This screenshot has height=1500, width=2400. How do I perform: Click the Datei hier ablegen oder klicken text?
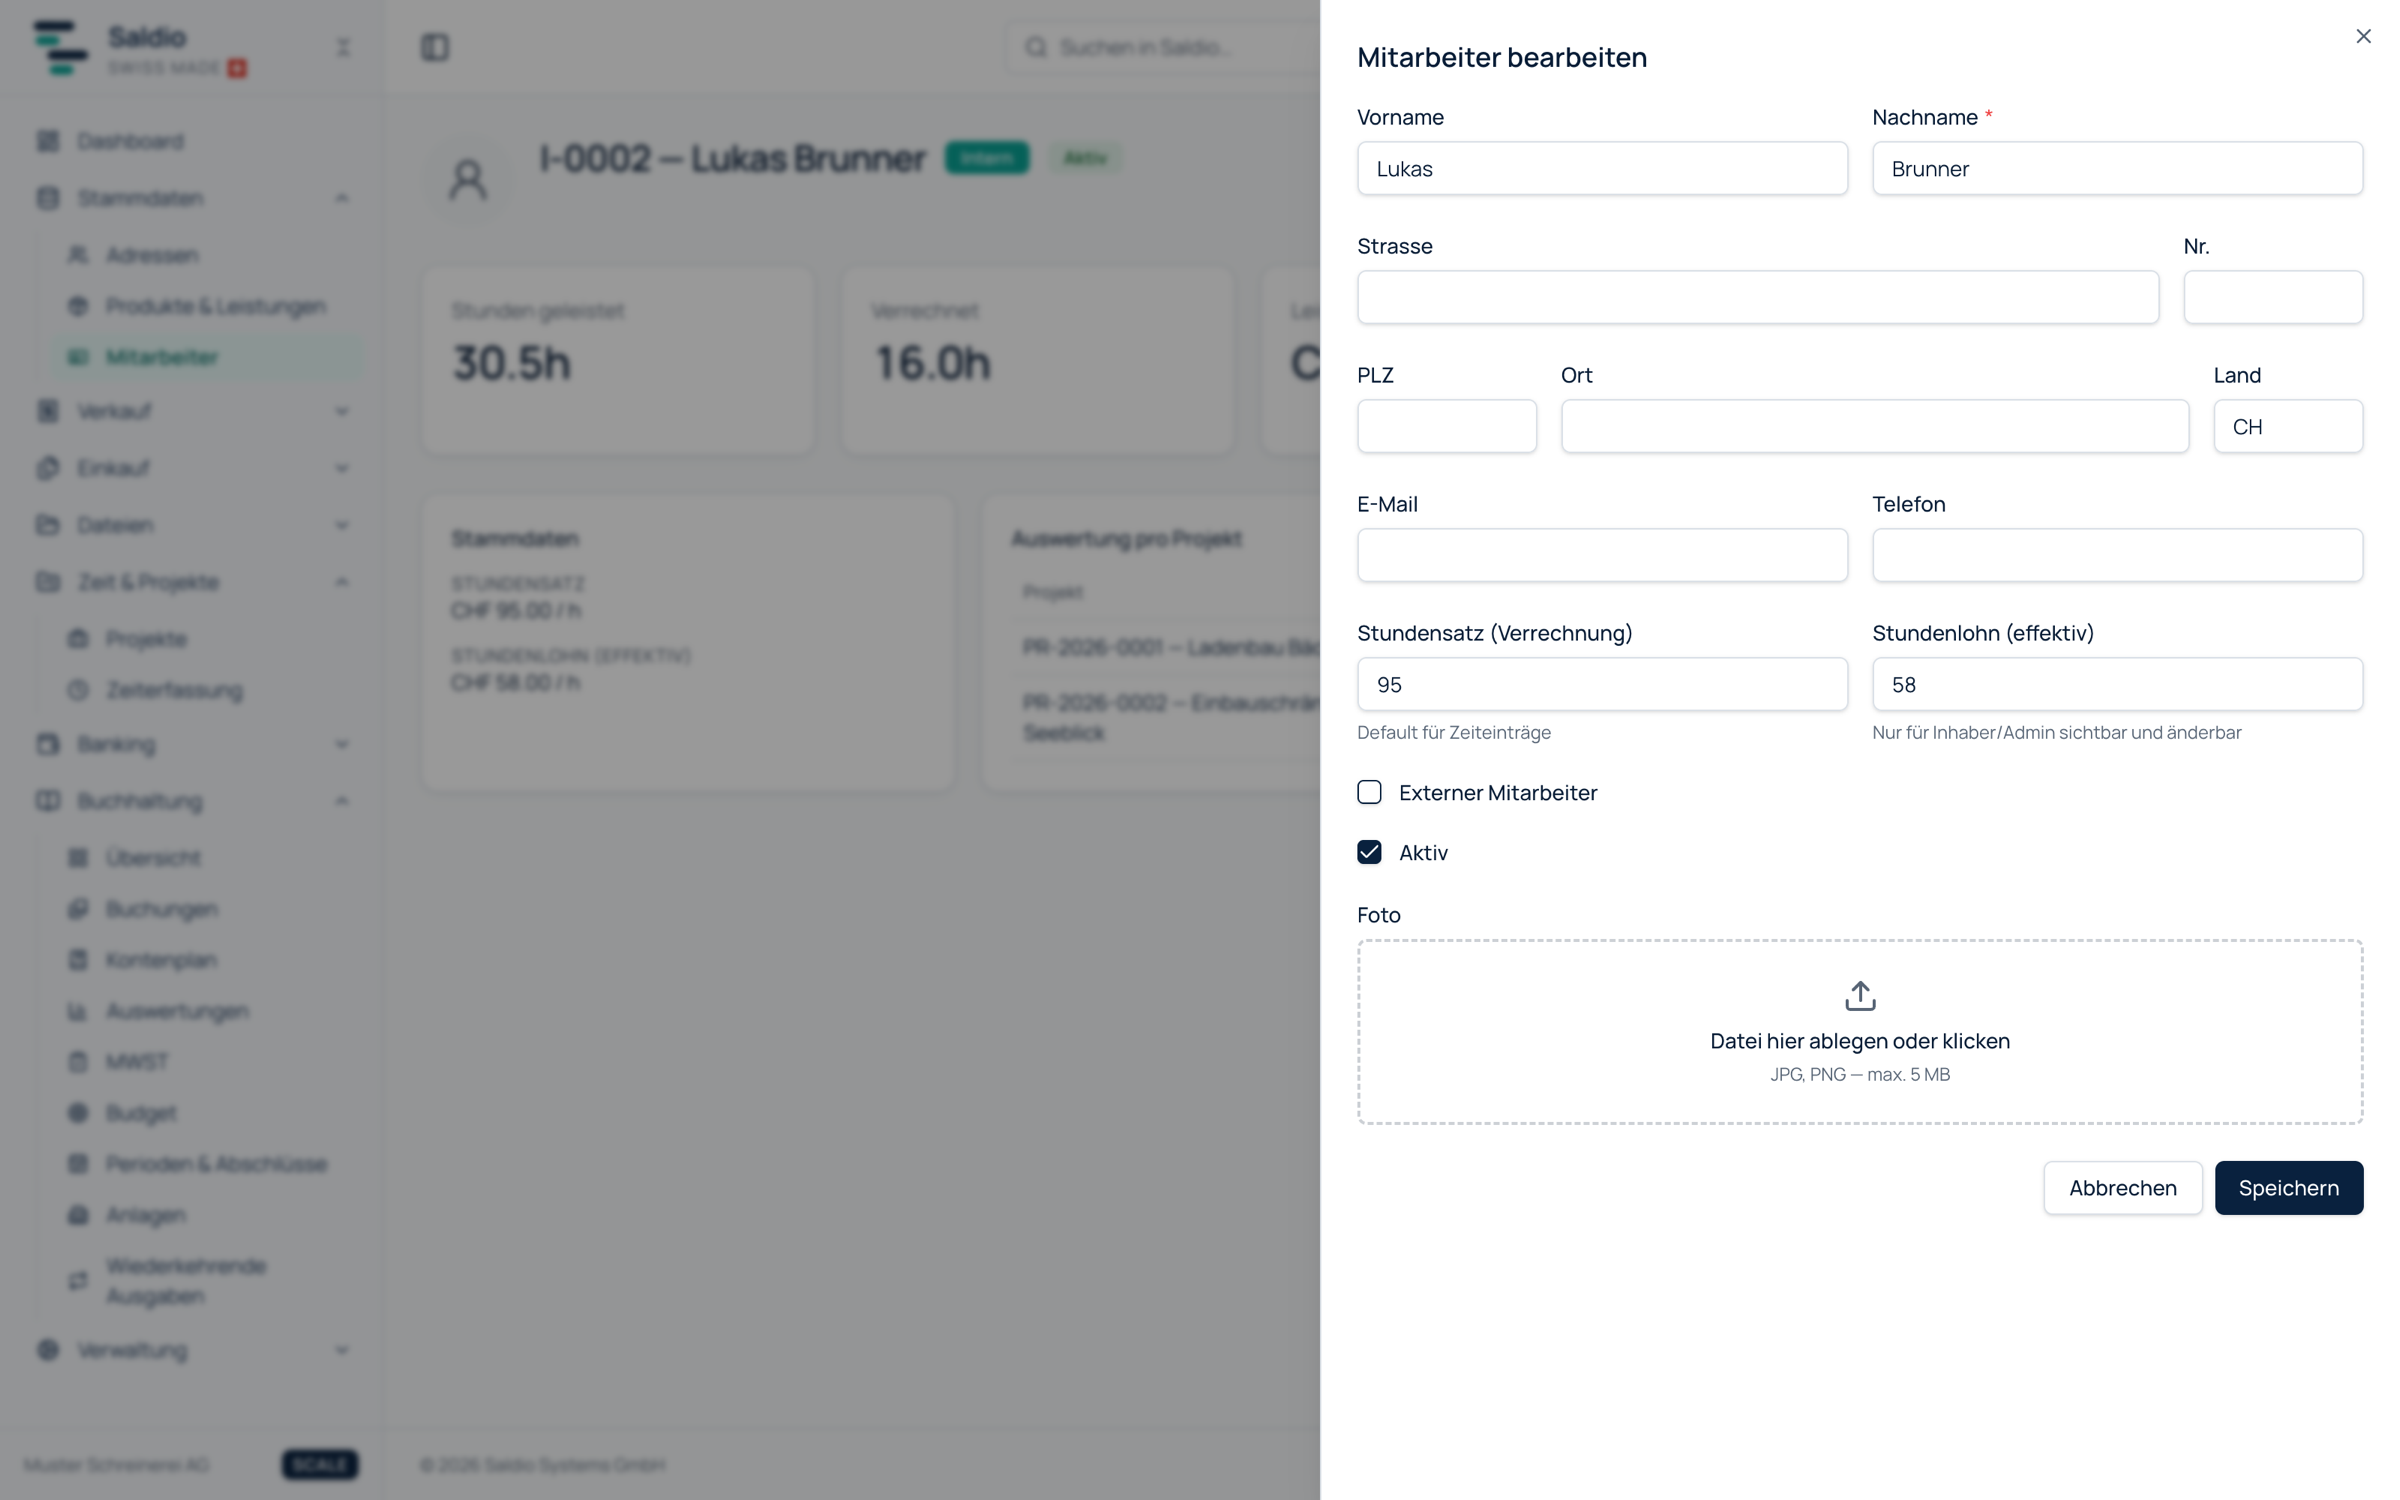coord(1860,1041)
